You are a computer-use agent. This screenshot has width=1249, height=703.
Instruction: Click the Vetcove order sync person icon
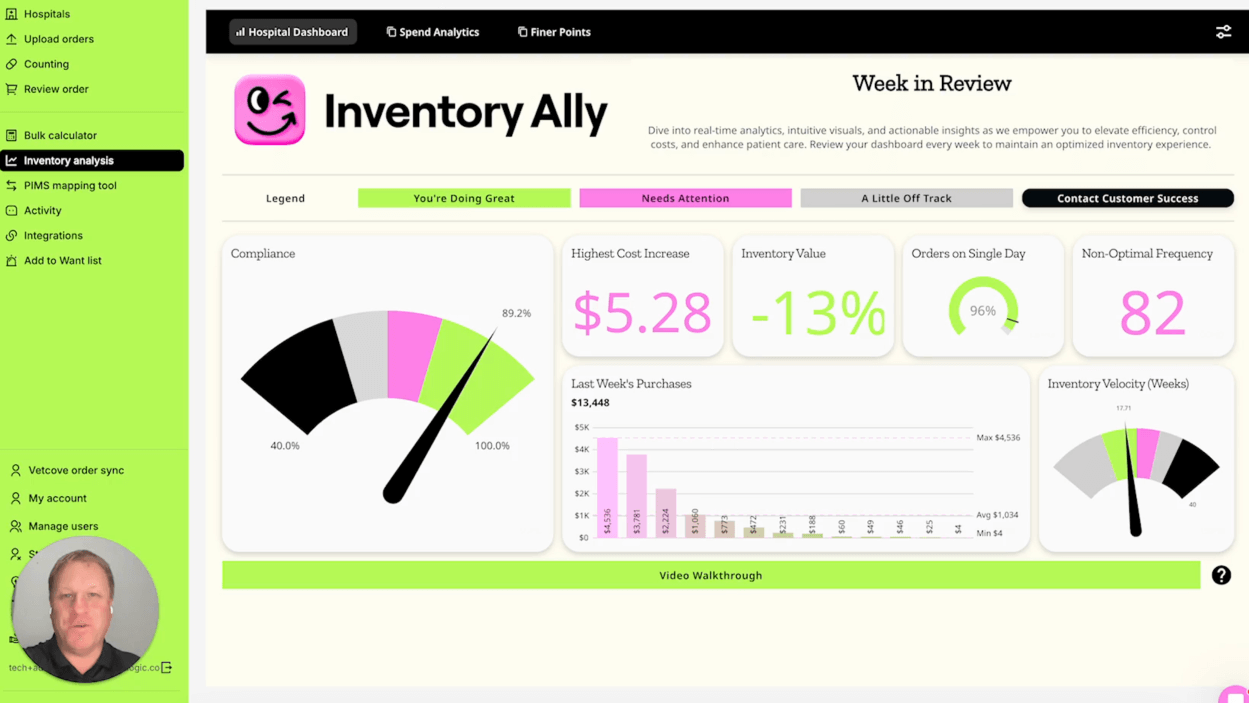point(16,470)
